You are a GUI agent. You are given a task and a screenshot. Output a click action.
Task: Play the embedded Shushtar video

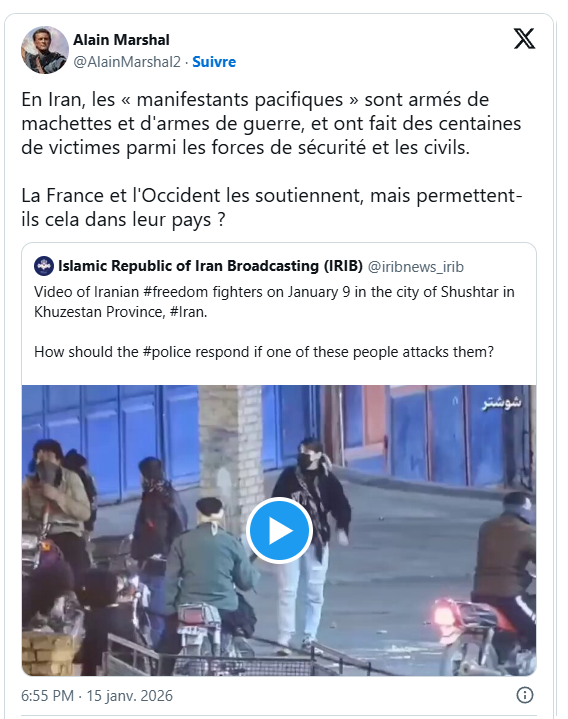279,531
